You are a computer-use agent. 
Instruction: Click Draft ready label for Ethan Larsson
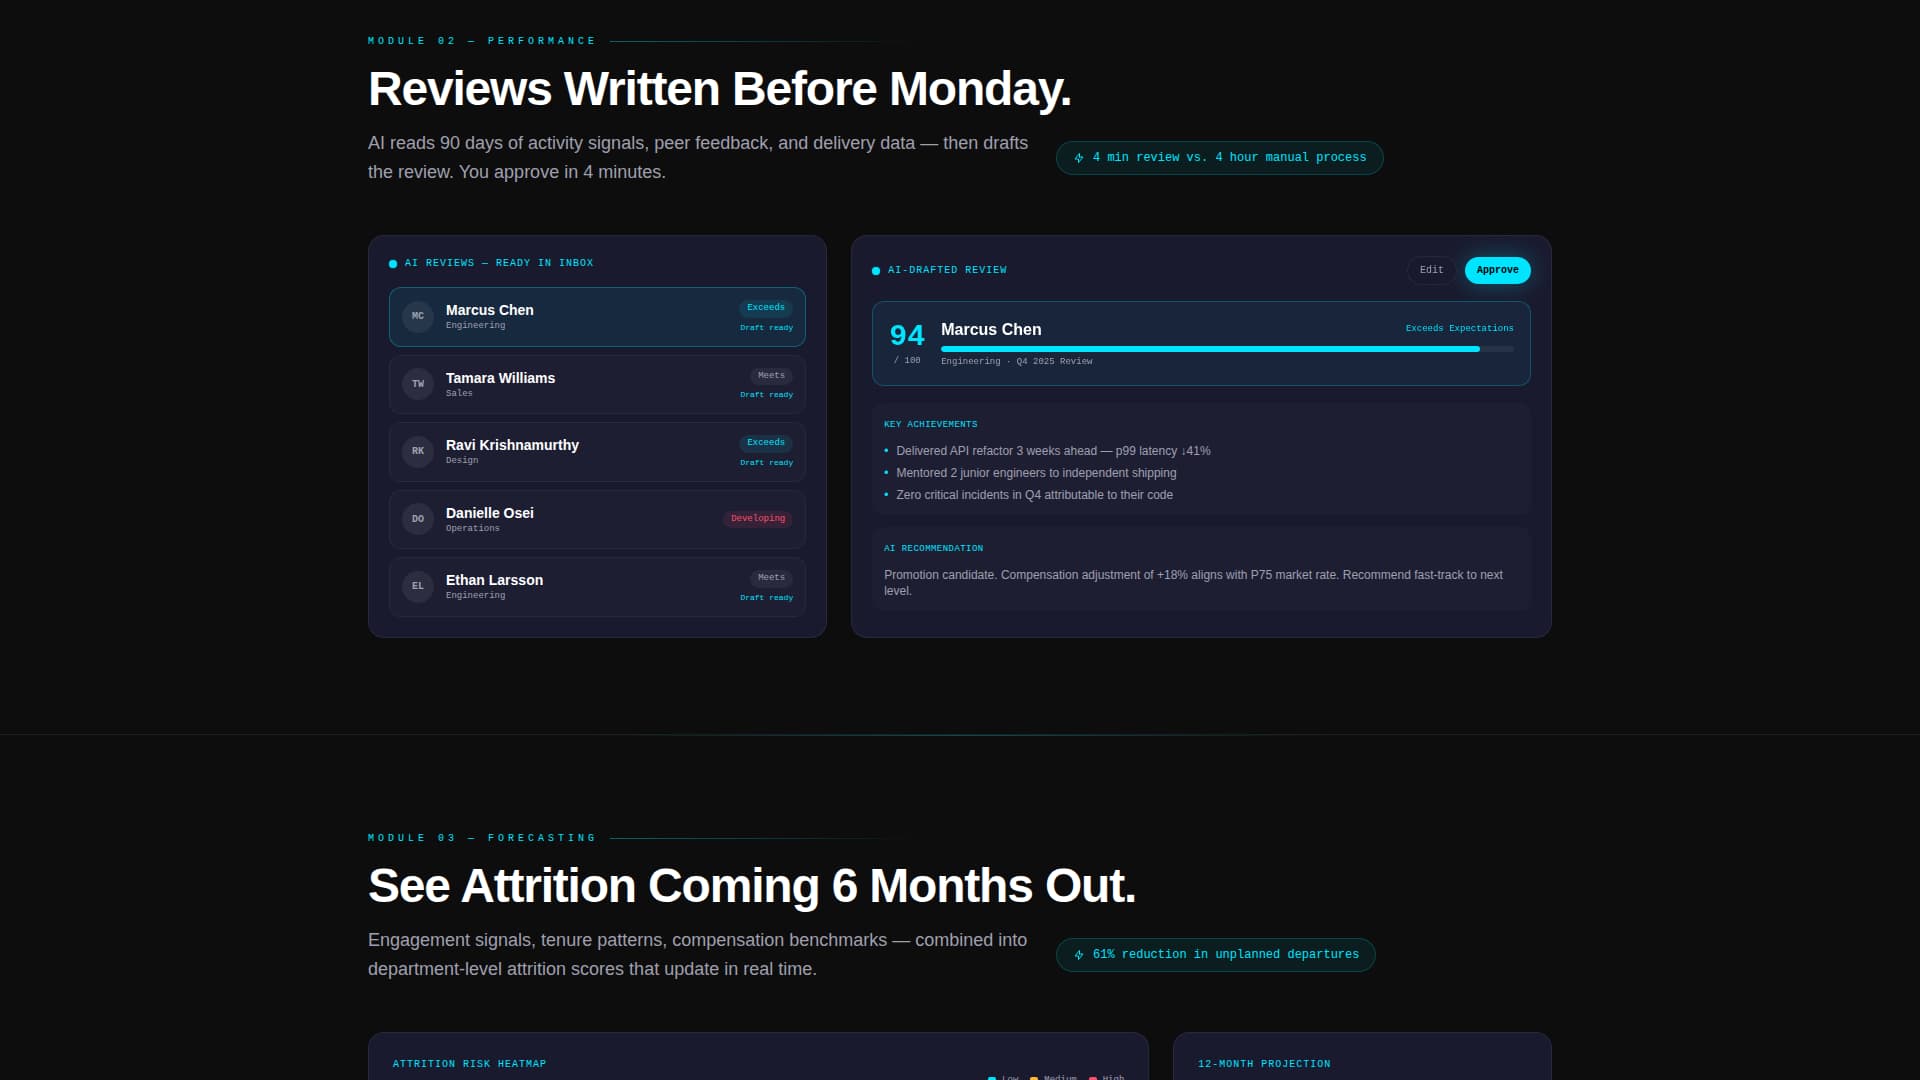[x=766, y=598]
